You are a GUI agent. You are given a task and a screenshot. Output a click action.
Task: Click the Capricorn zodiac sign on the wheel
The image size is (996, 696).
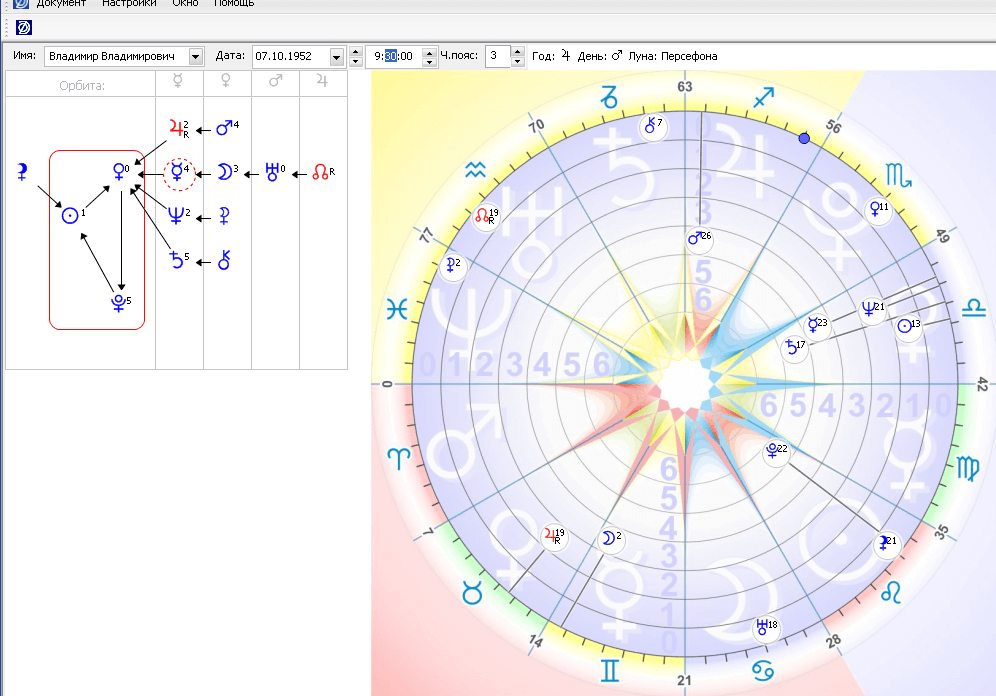(609, 97)
